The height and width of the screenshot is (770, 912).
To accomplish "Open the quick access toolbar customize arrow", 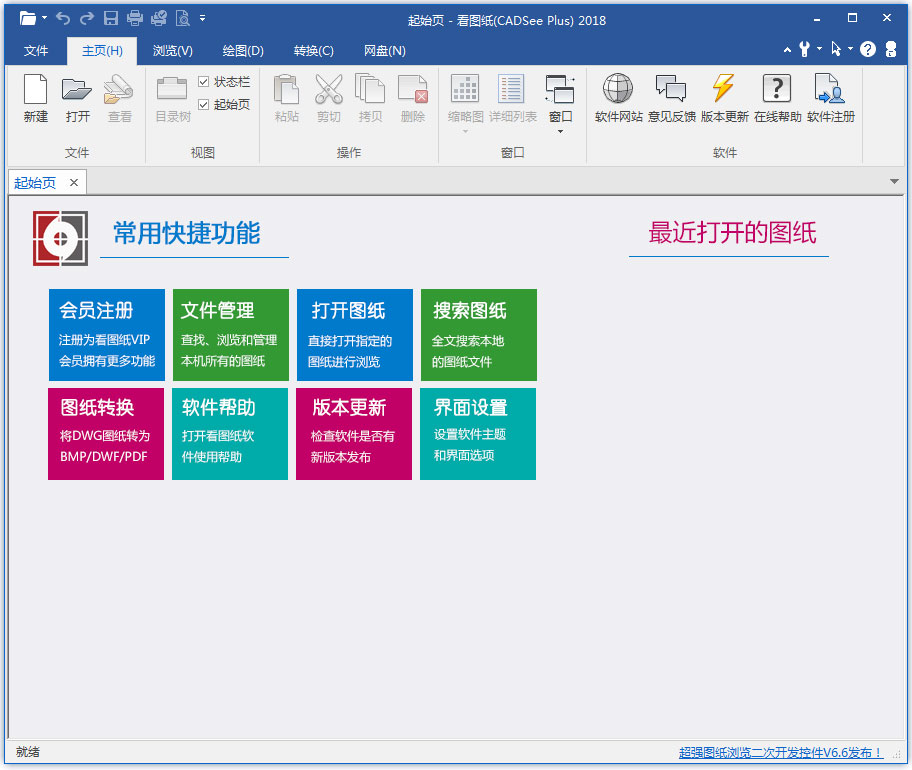I will pos(203,19).
